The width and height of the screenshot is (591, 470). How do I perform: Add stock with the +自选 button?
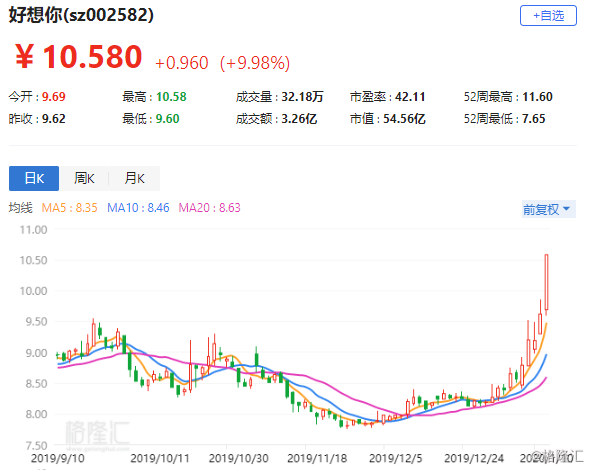[x=548, y=16]
